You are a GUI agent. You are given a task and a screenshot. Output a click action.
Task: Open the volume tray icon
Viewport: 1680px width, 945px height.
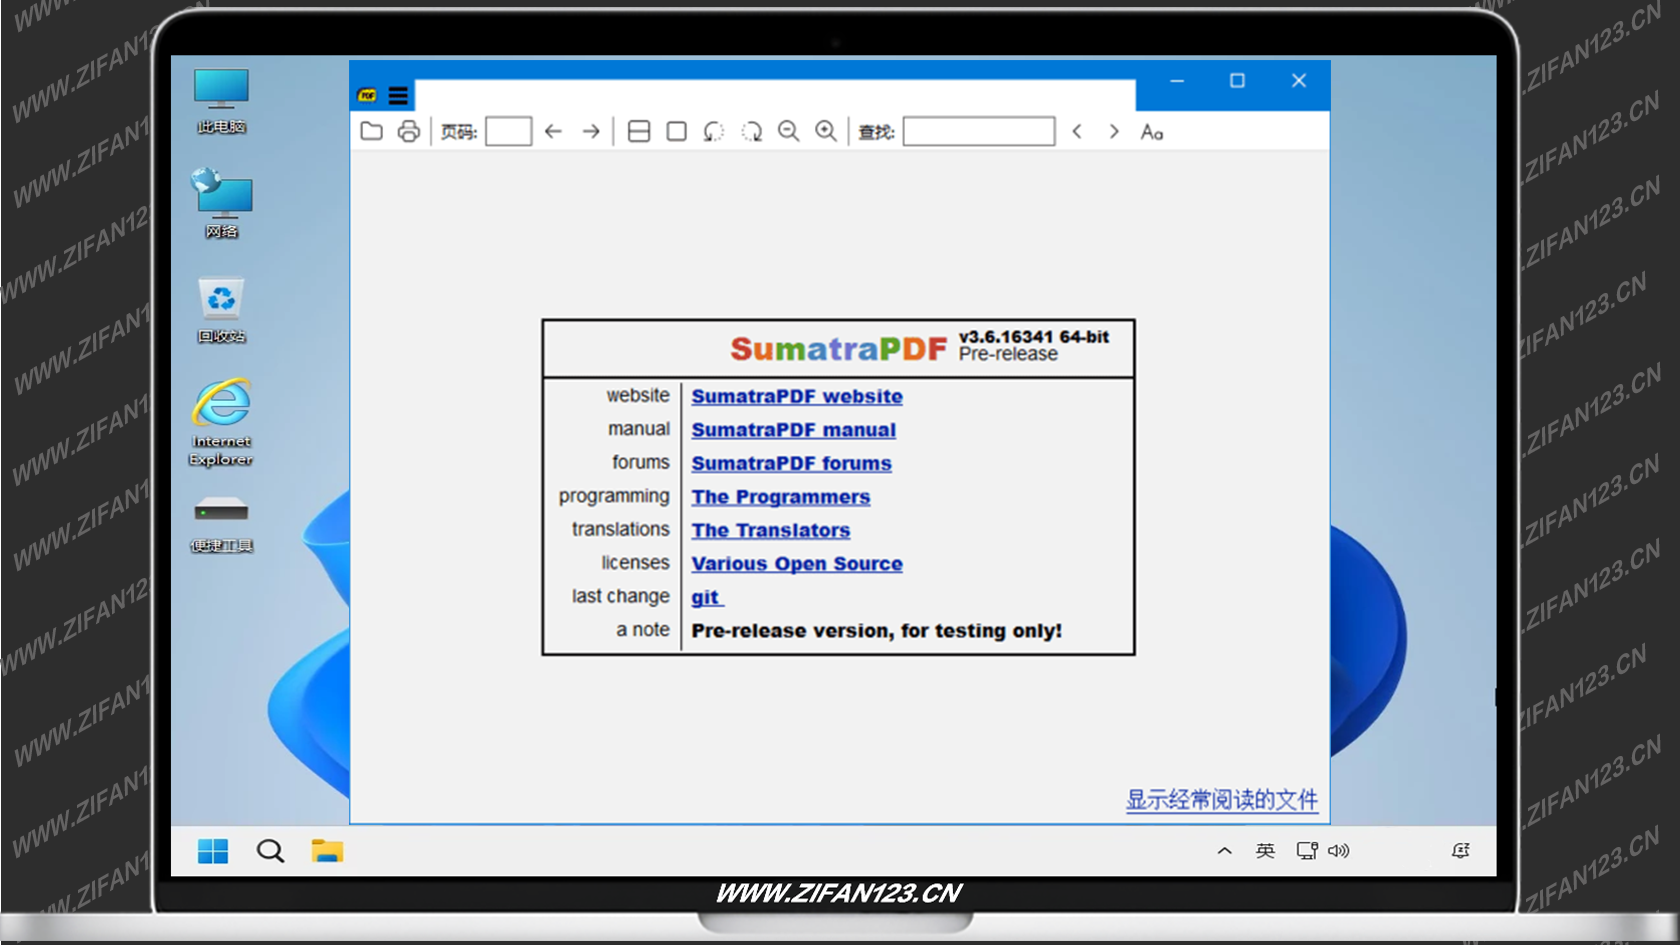click(1339, 851)
